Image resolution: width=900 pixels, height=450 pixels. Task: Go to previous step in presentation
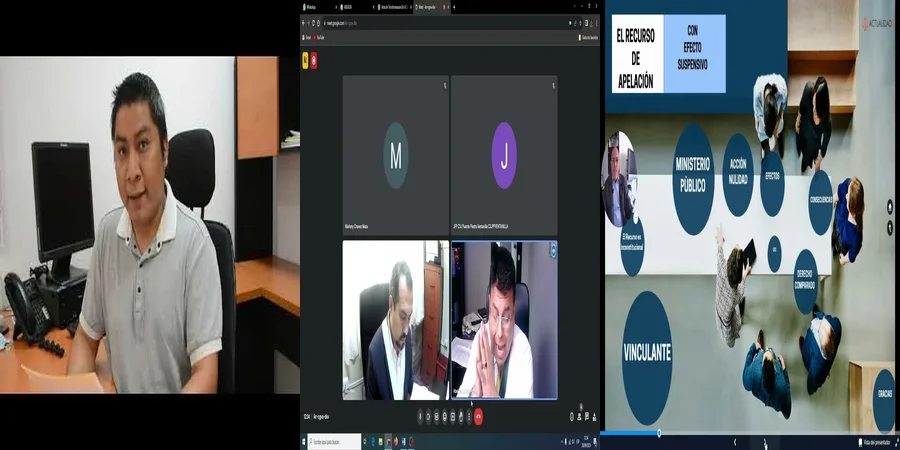(x=735, y=442)
